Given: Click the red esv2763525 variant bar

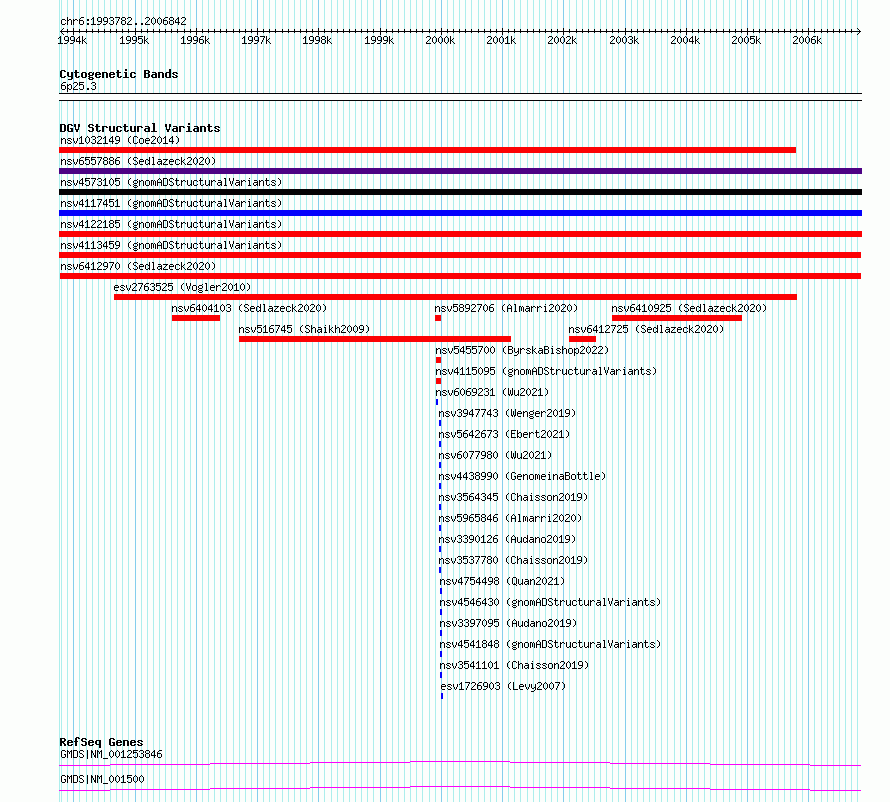Looking at the screenshot, I should (455, 297).
